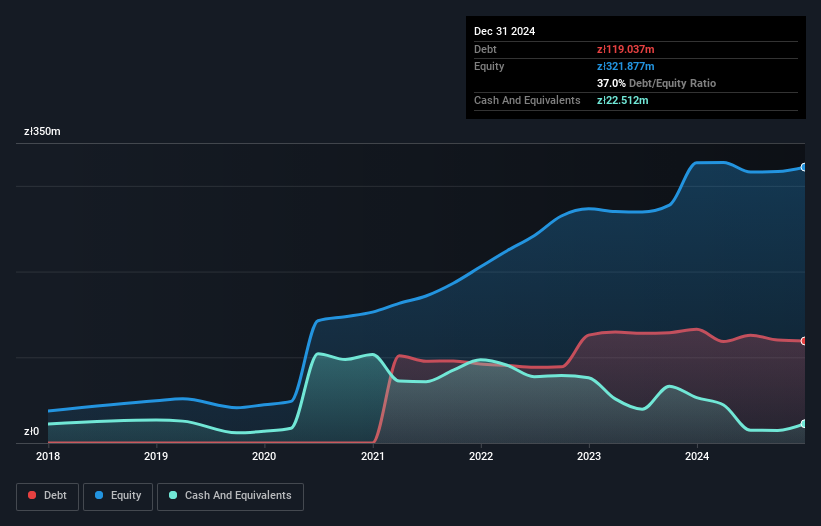Click the zł22.512m cash value
821x526 pixels.
click(x=623, y=100)
